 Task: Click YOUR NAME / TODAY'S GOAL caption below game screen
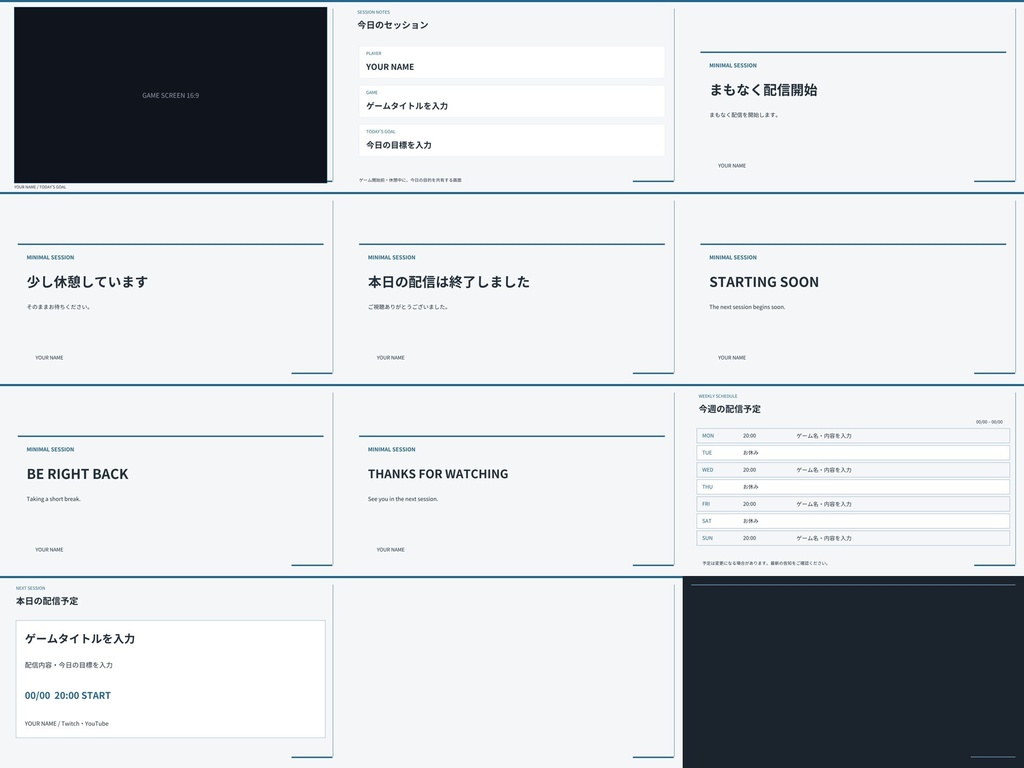point(40,187)
